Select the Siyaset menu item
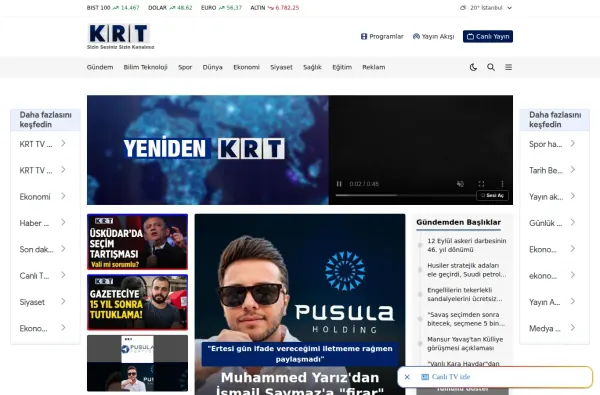Viewport: 600px width, 395px height. pos(281,67)
